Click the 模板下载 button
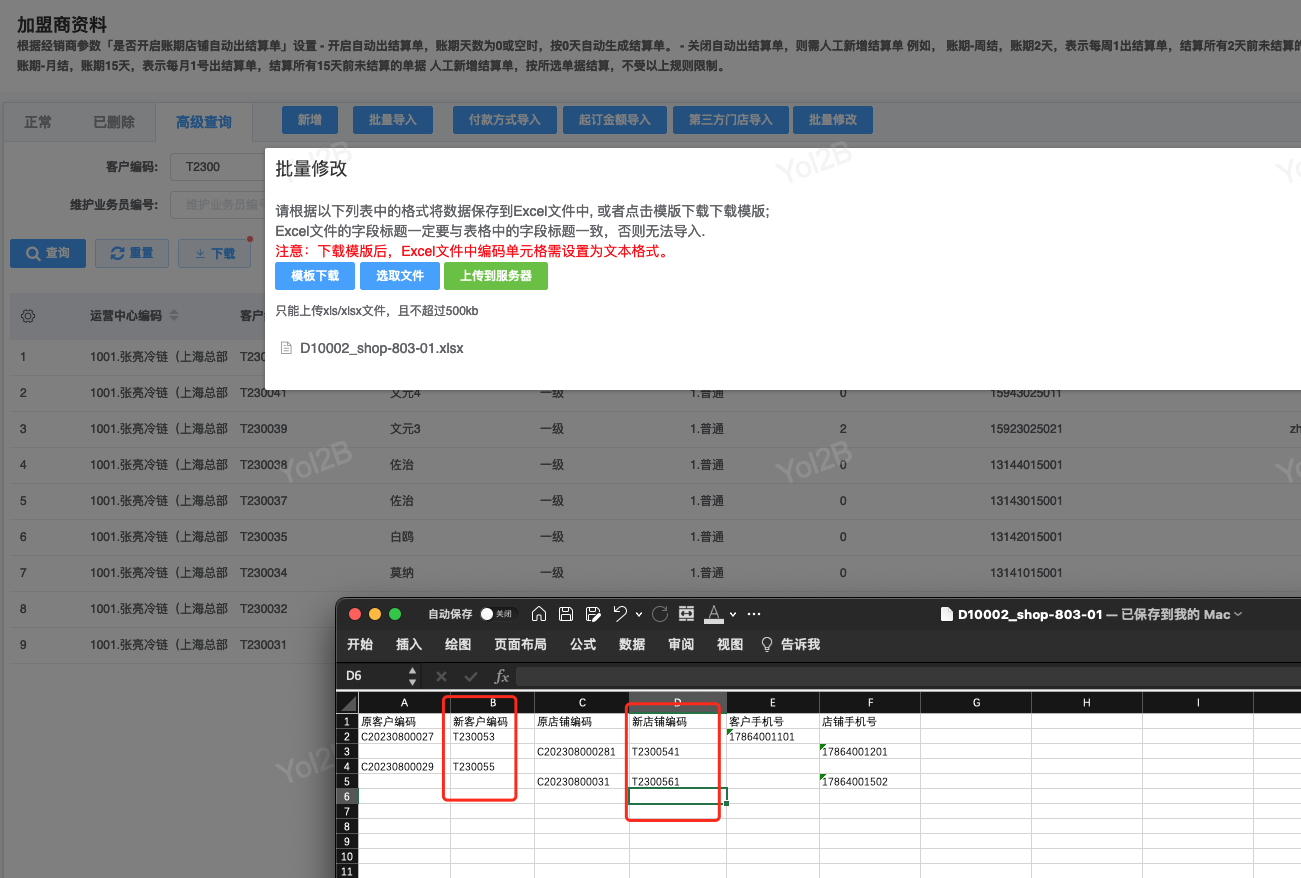Screen dimensions: 1301x878 (315, 276)
